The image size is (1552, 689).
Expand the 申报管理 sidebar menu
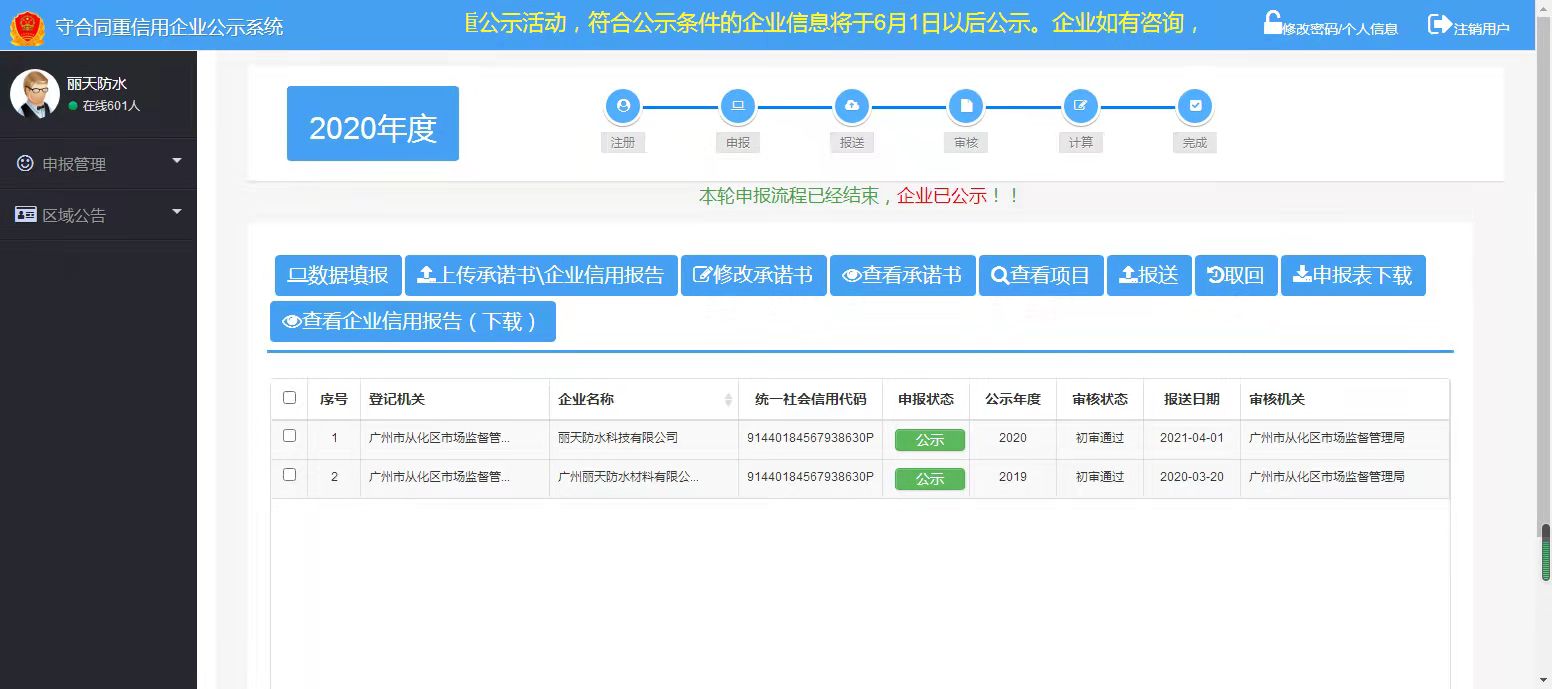(98, 163)
